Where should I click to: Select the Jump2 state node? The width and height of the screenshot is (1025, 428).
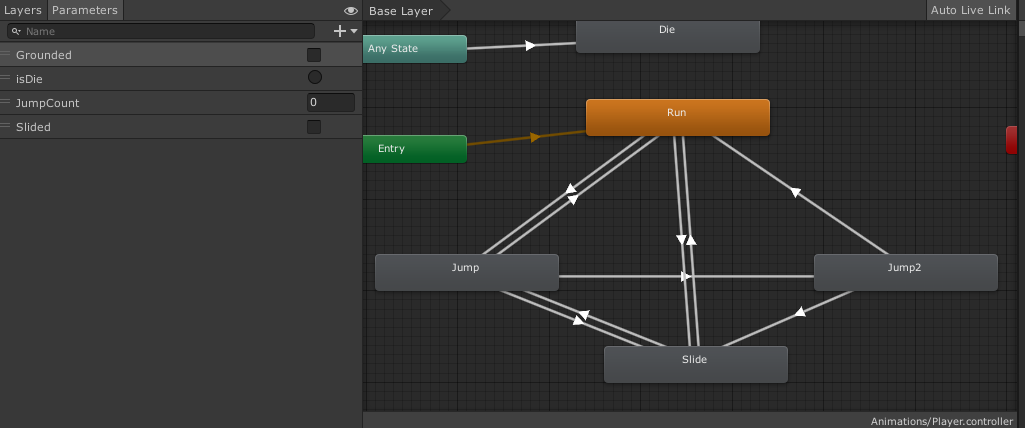pos(905,272)
